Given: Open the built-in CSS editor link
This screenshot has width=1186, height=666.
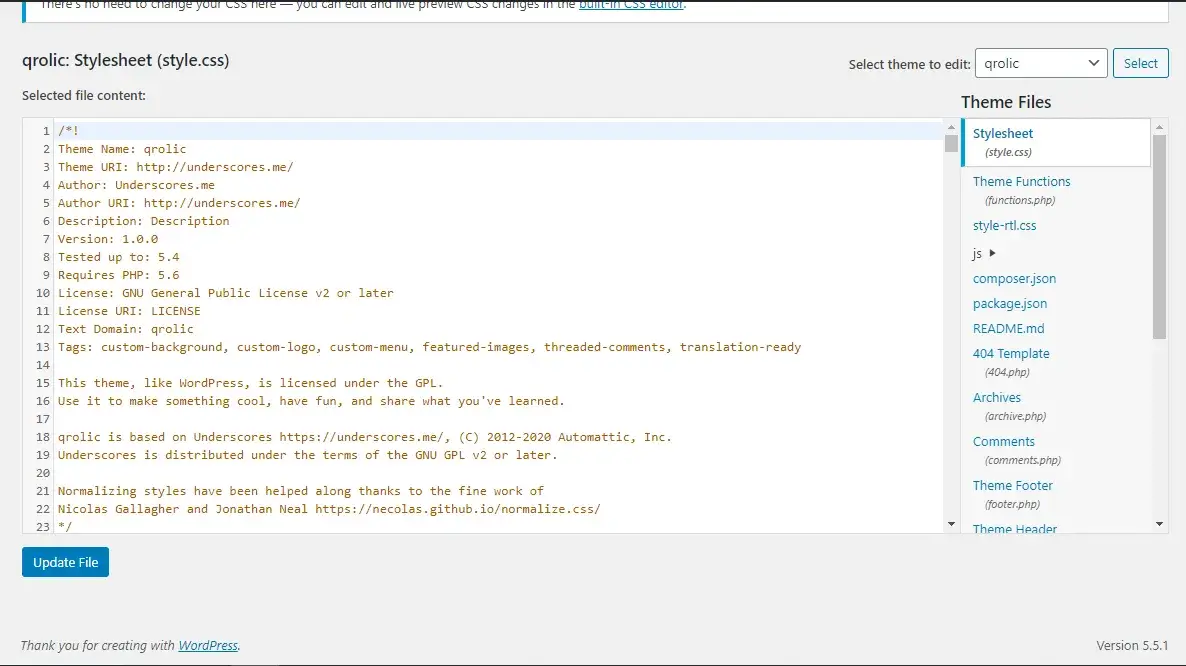Looking at the screenshot, I should pos(632,5).
